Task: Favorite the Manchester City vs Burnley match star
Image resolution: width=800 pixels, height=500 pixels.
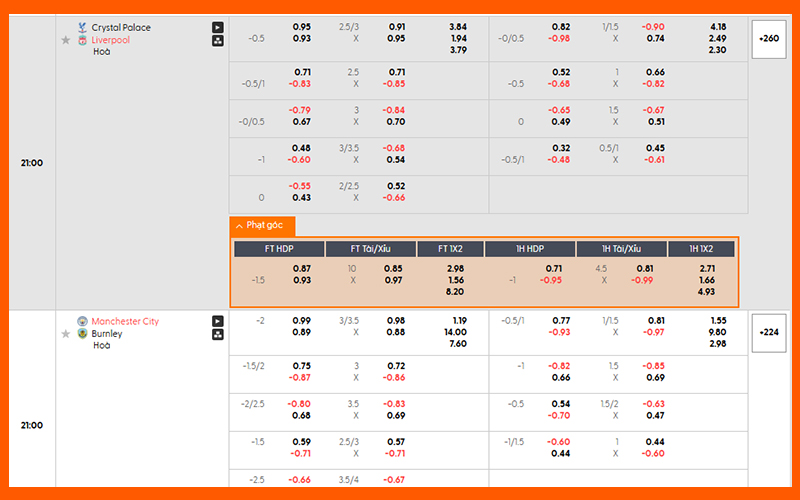Action: 66,334
